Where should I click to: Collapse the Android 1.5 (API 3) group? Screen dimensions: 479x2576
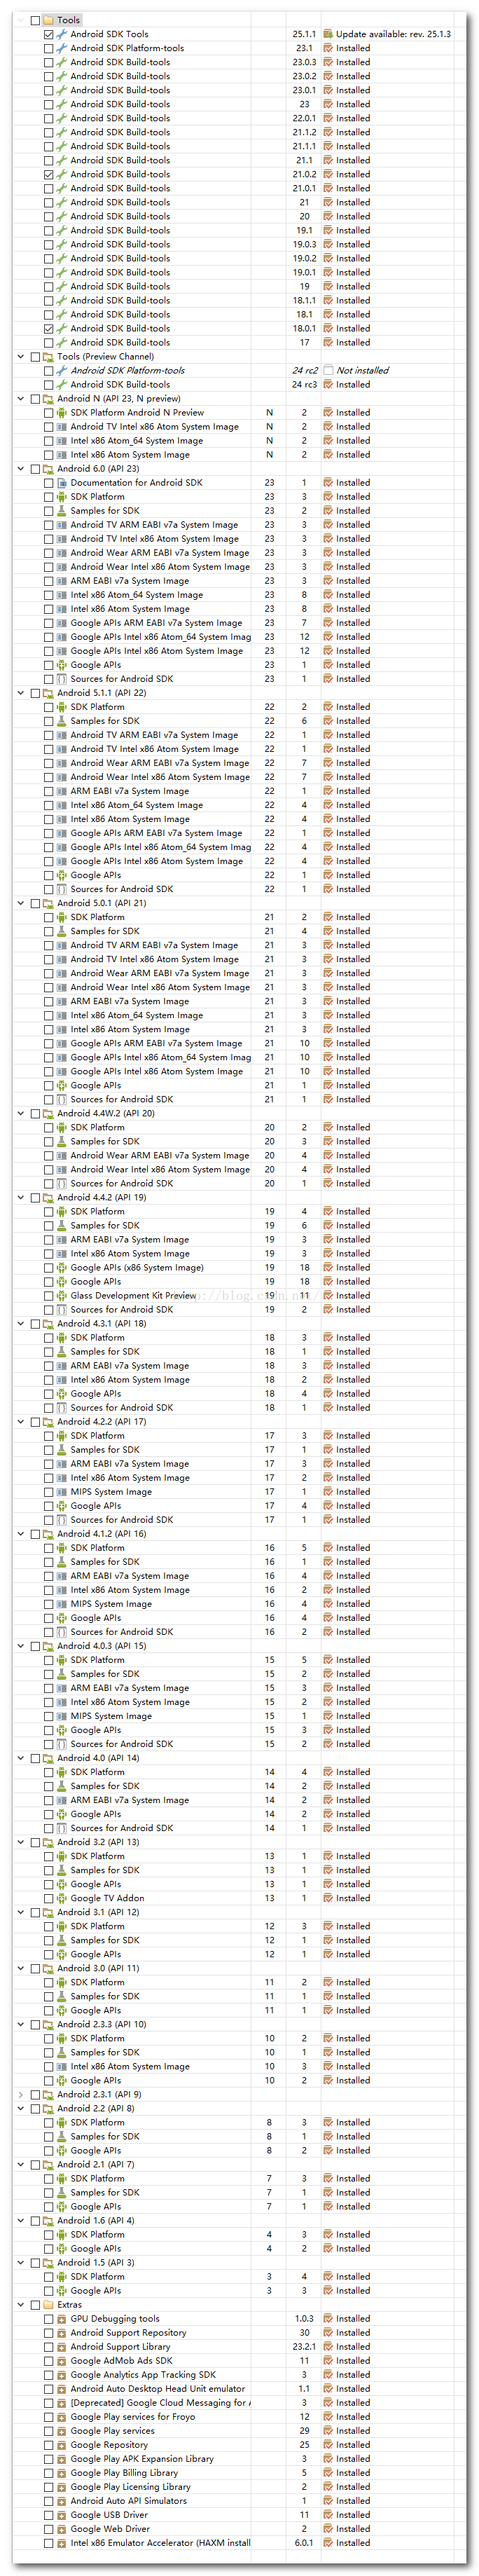(21, 2262)
